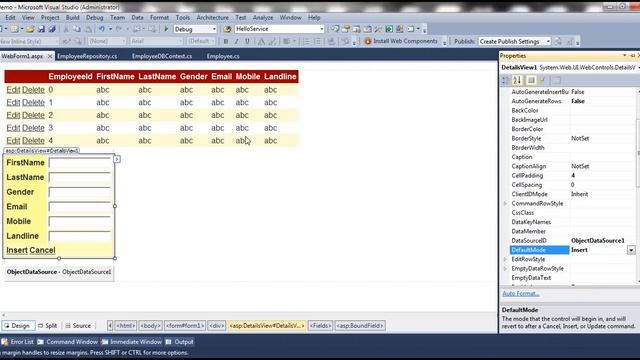Open the HelloService find dropdown
This screenshot has height=360, width=640.
[322, 29]
